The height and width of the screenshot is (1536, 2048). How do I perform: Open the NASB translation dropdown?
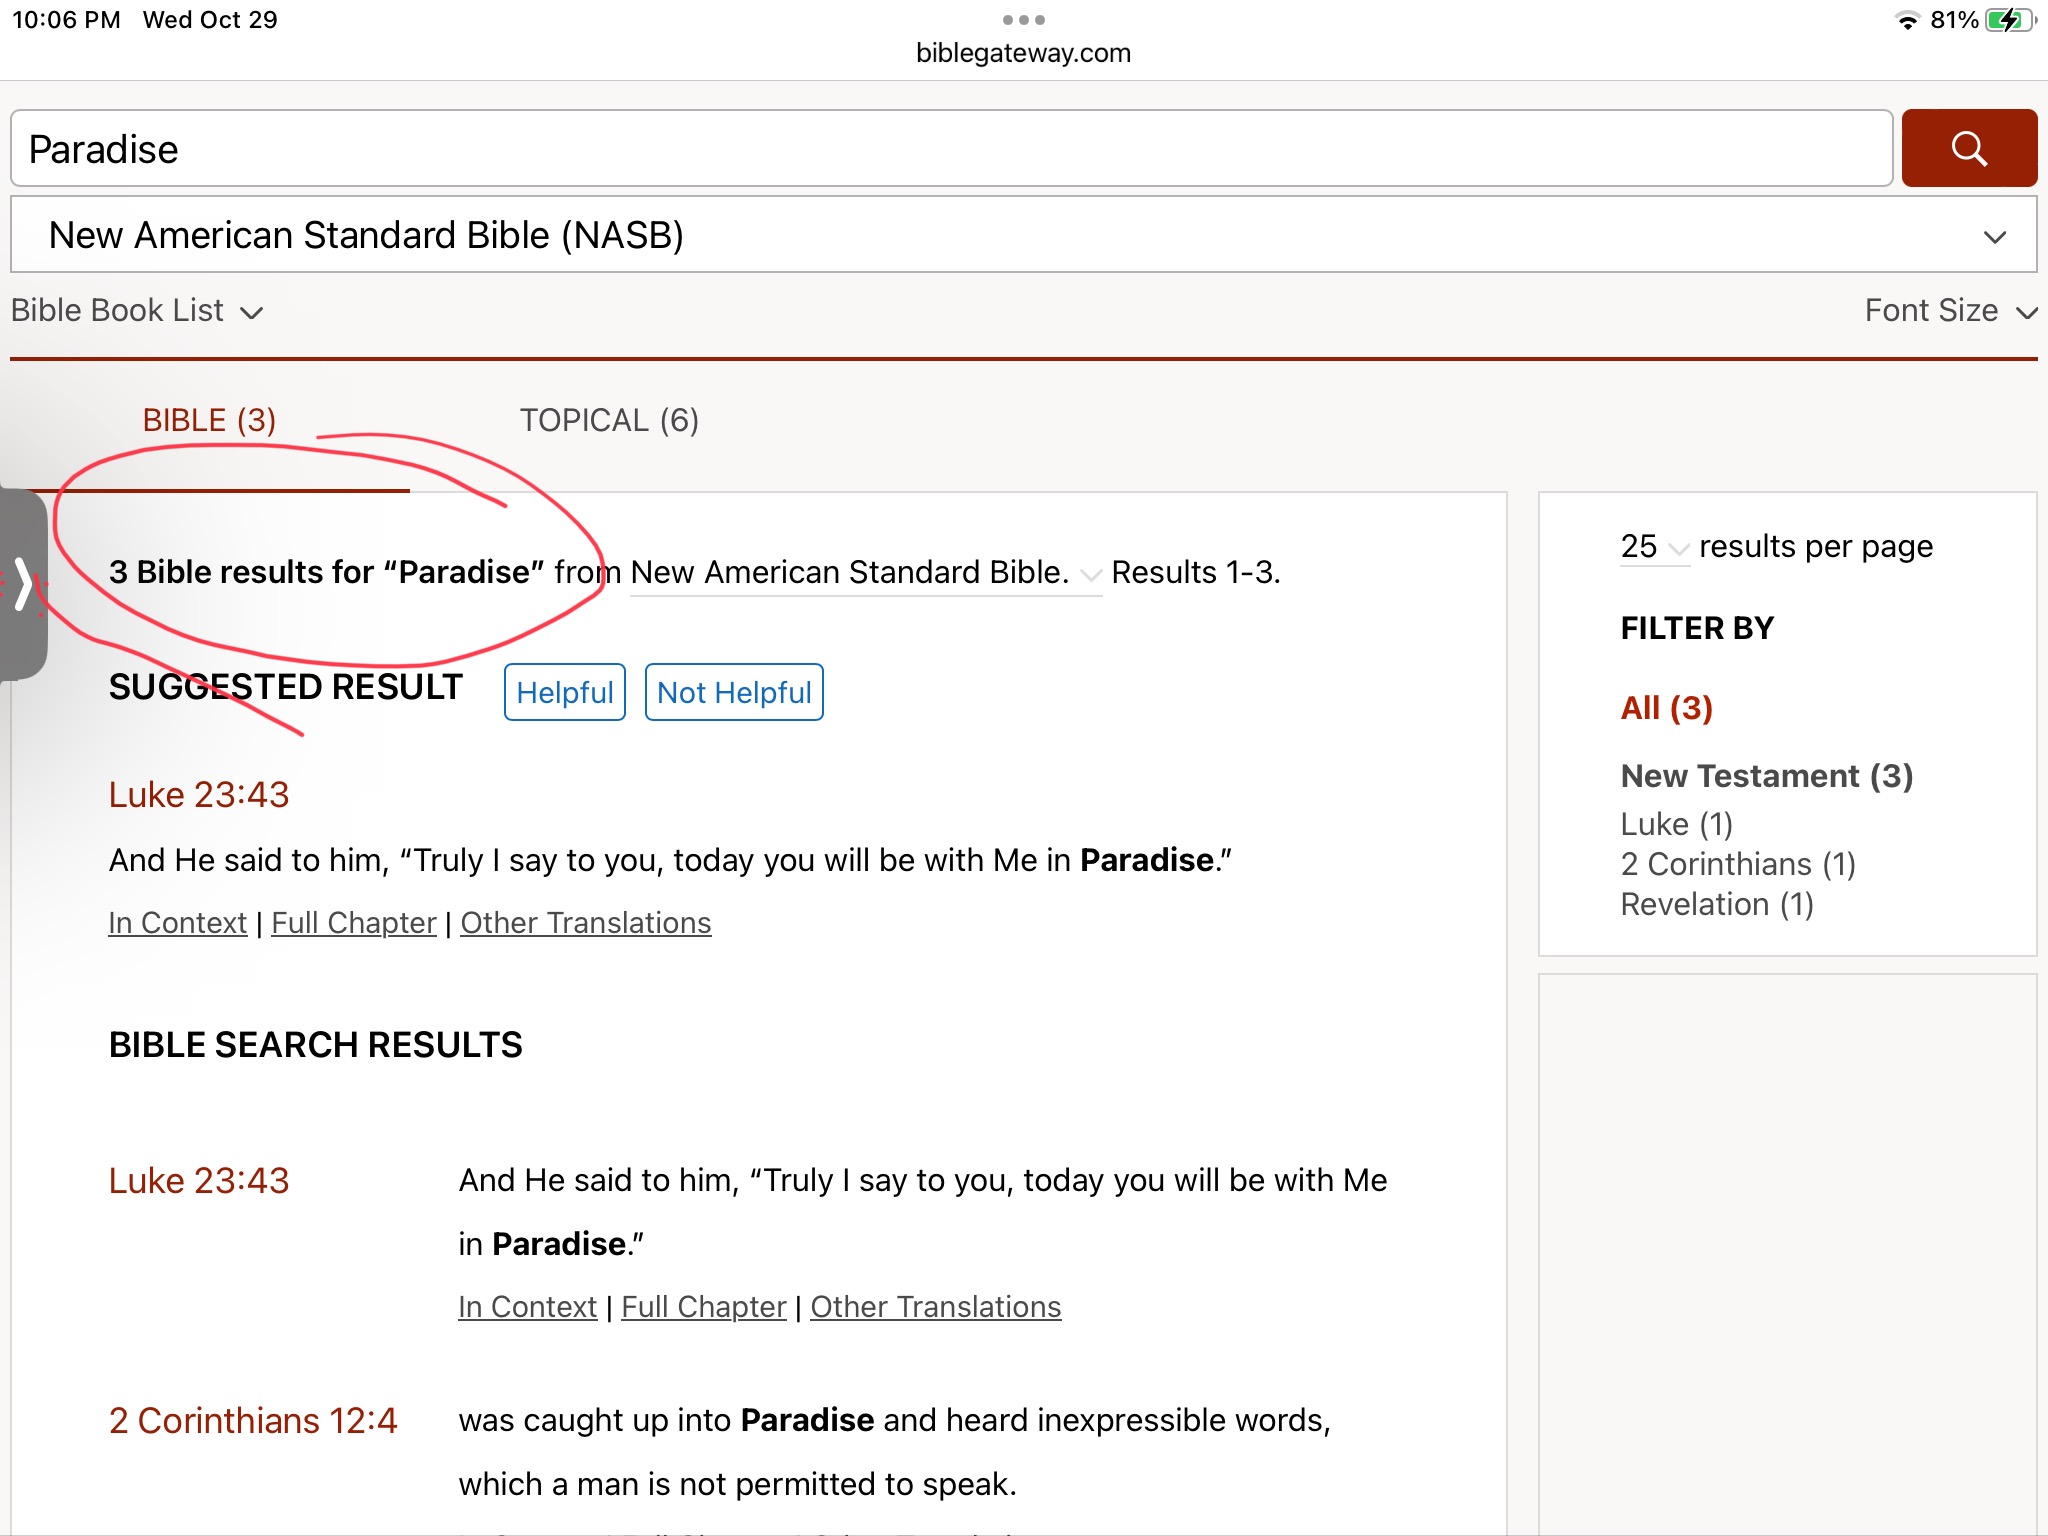click(x=1023, y=235)
